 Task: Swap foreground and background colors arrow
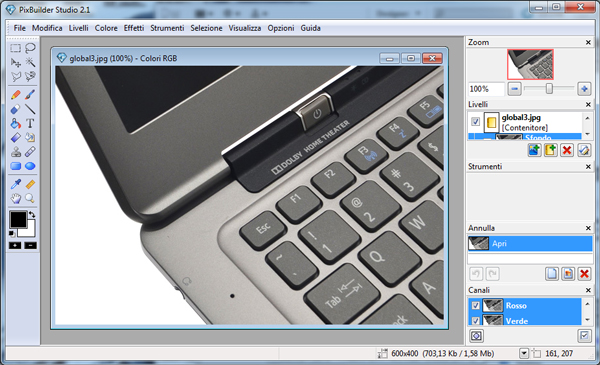[32, 215]
